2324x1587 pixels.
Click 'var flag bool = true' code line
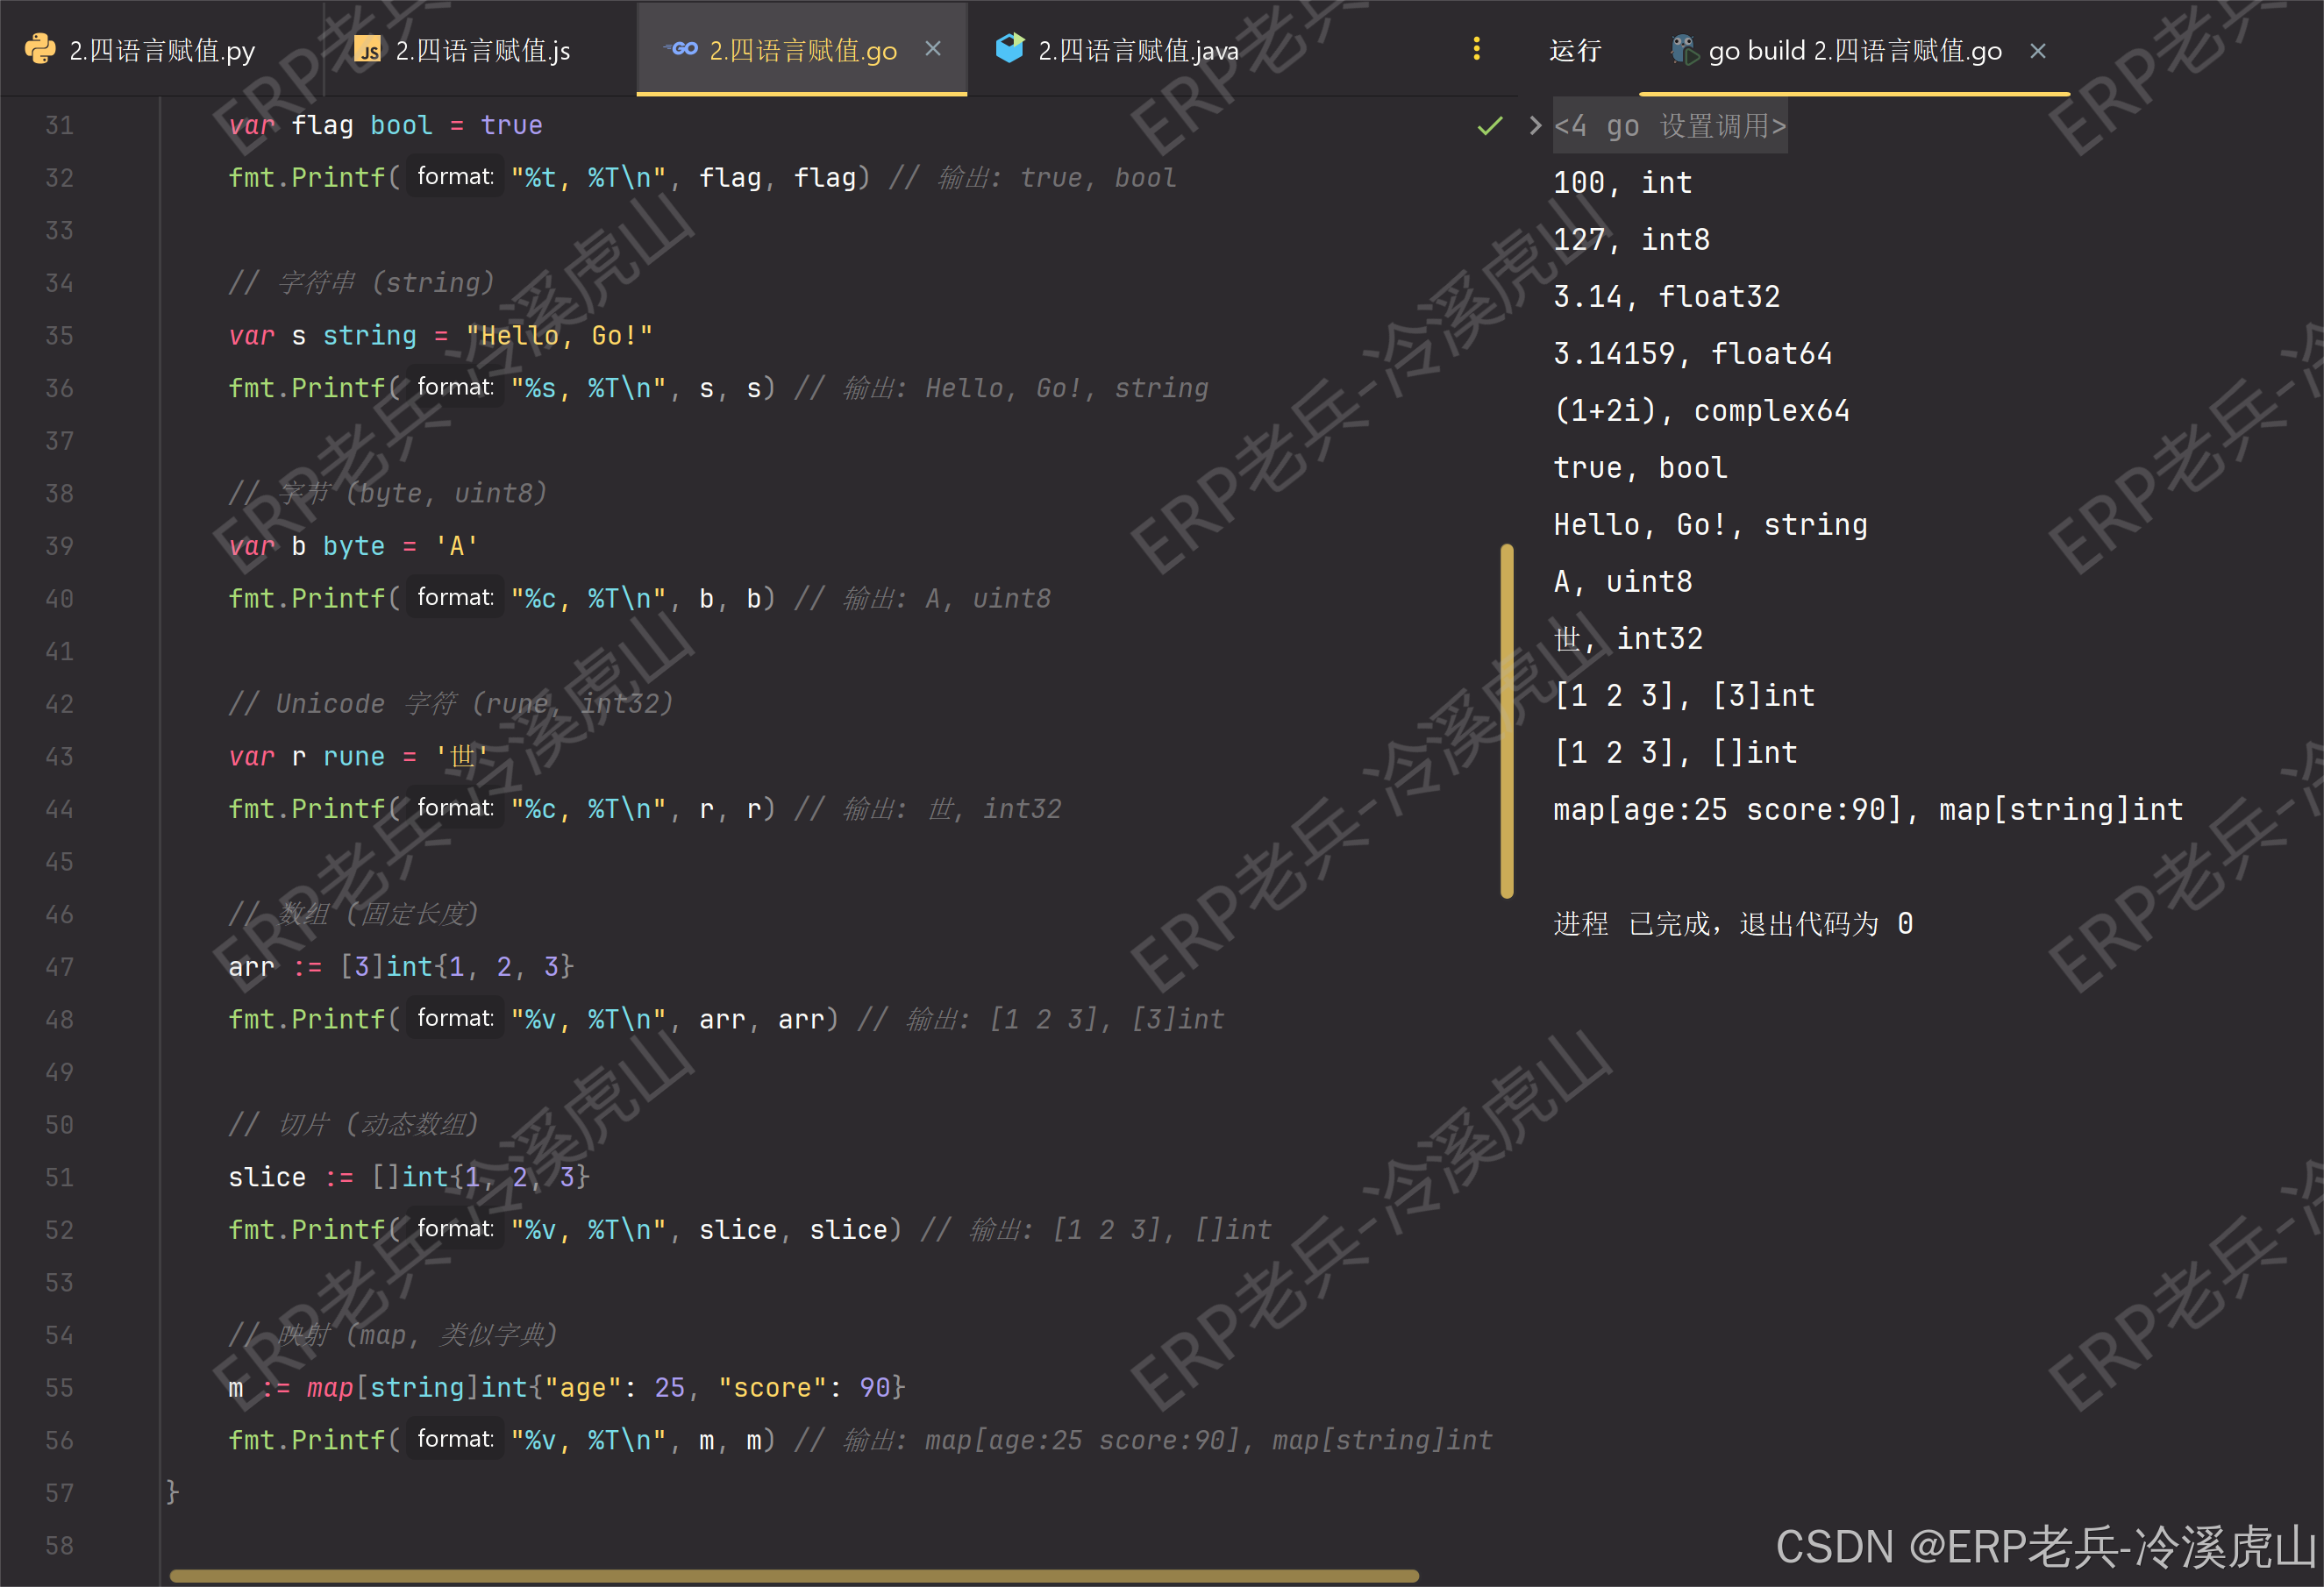385,126
